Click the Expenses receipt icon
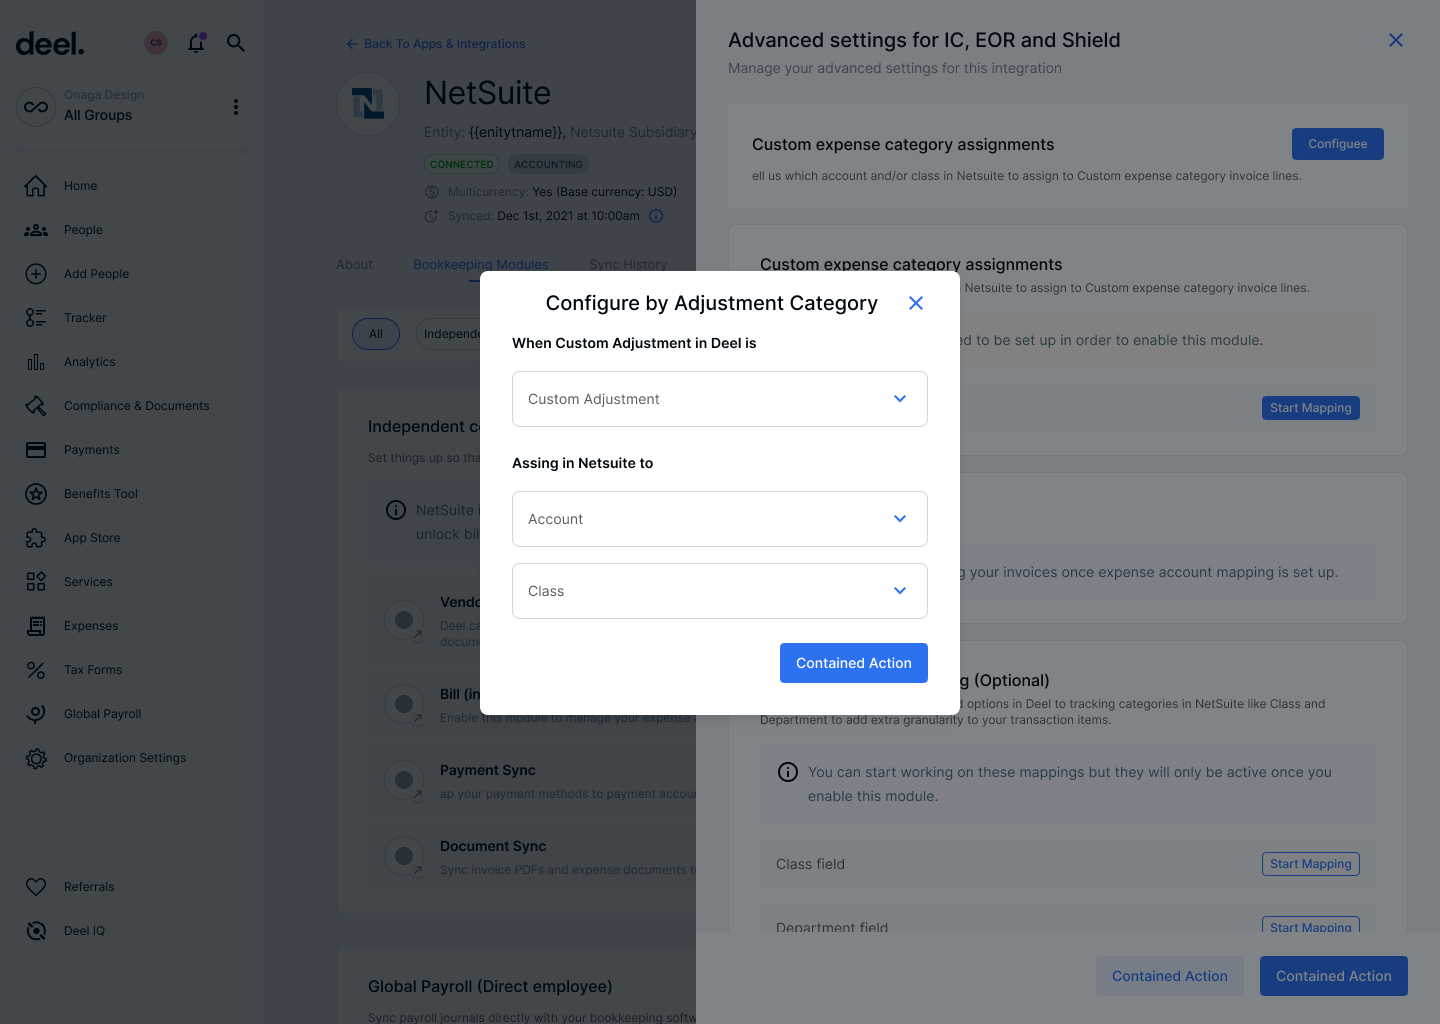 click(x=36, y=626)
